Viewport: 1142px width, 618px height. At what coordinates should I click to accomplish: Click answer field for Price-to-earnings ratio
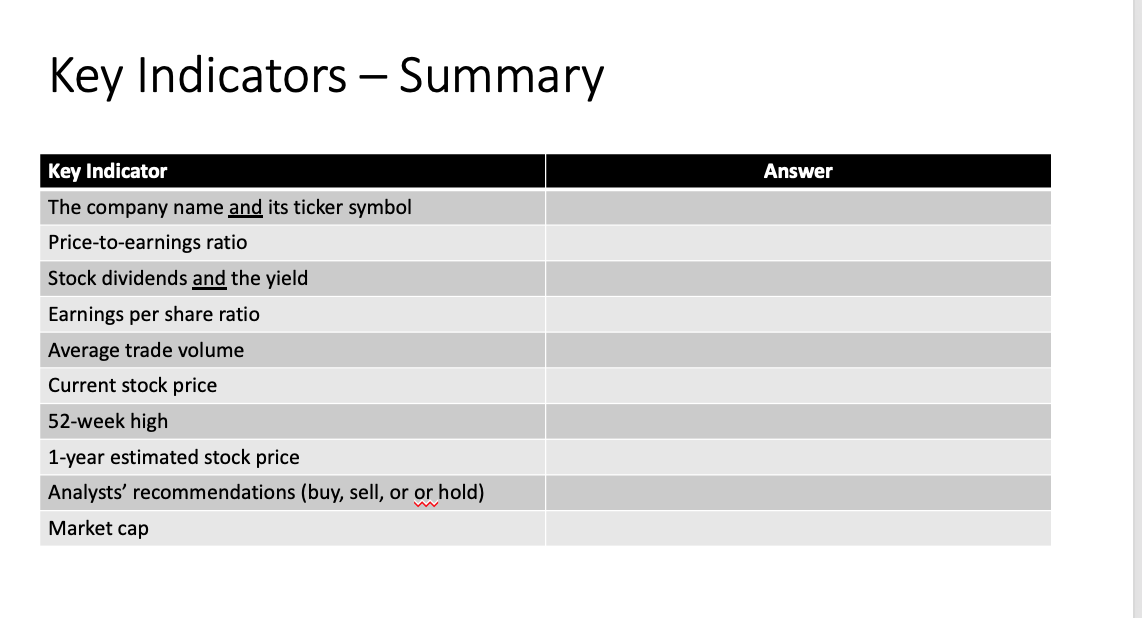coord(798,242)
